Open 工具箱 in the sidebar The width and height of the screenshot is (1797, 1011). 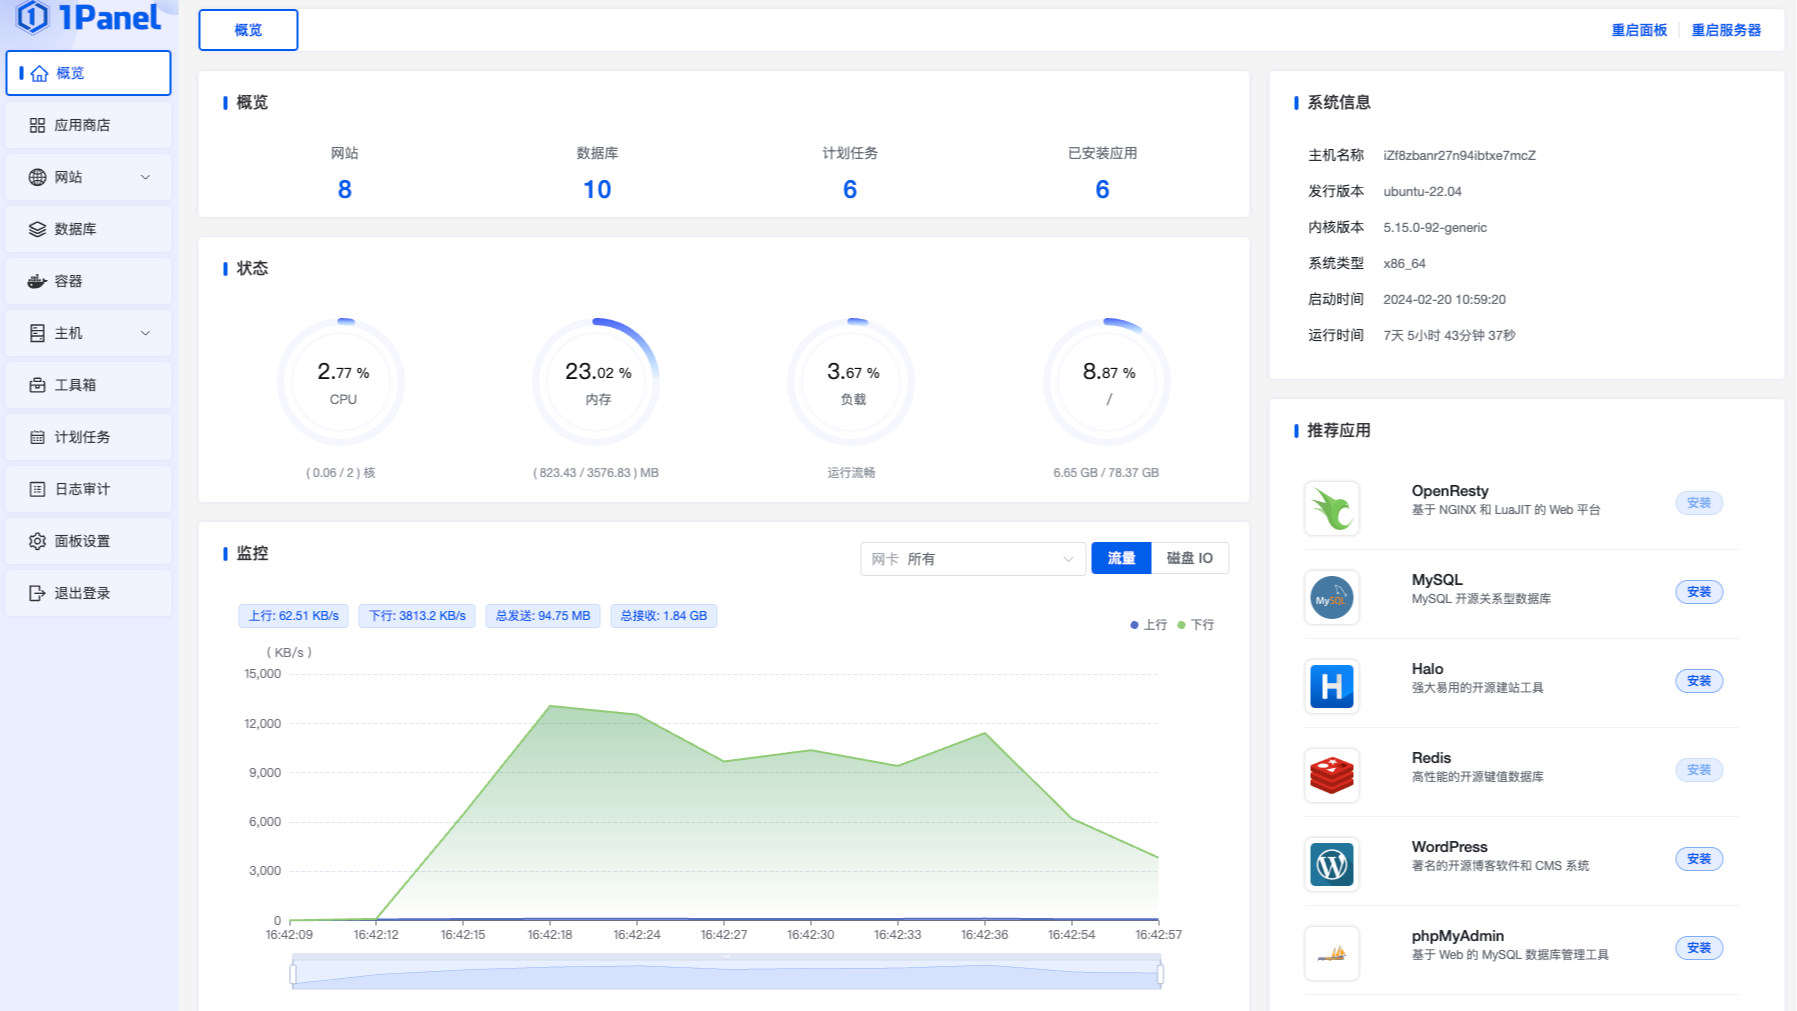(x=88, y=385)
